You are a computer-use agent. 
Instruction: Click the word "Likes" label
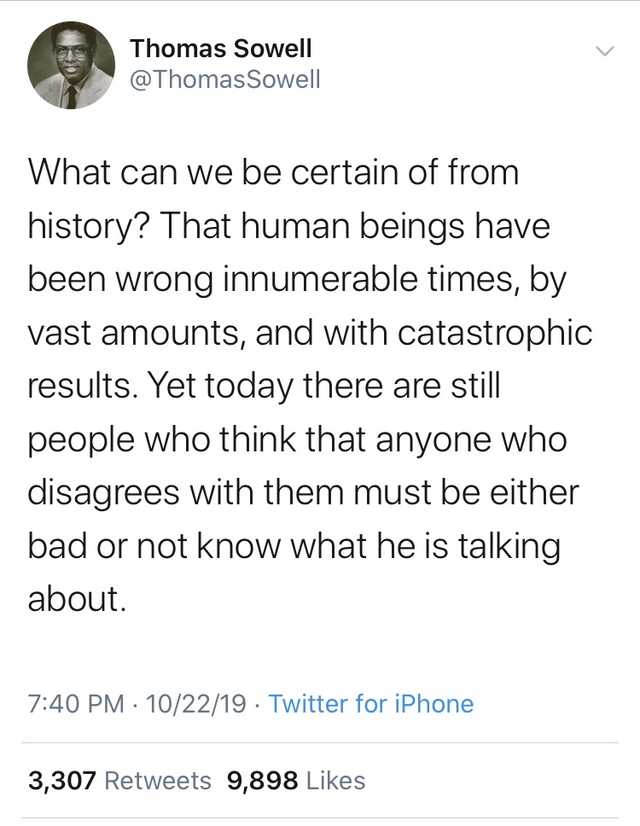[x=335, y=780]
